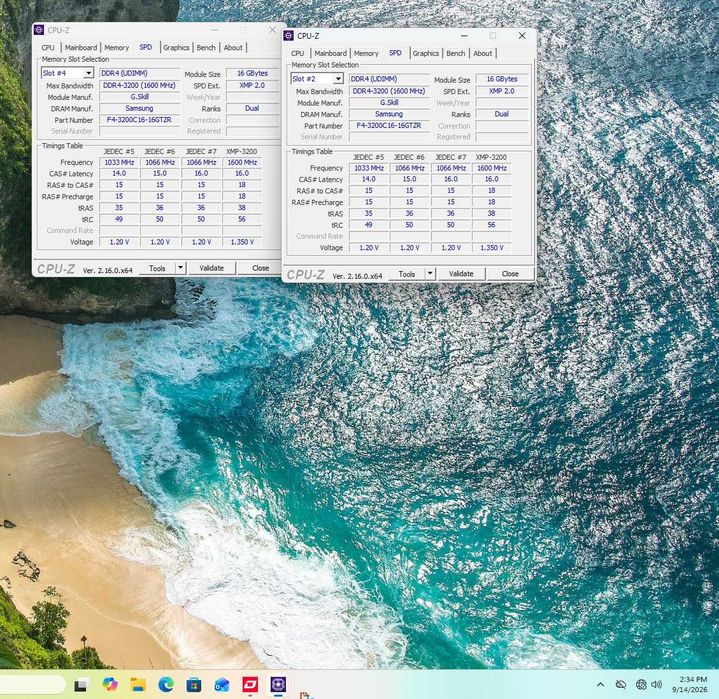This screenshot has height=699, width=719.
Task: Open Bench tab in left CPU-Z window
Action: point(206,48)
